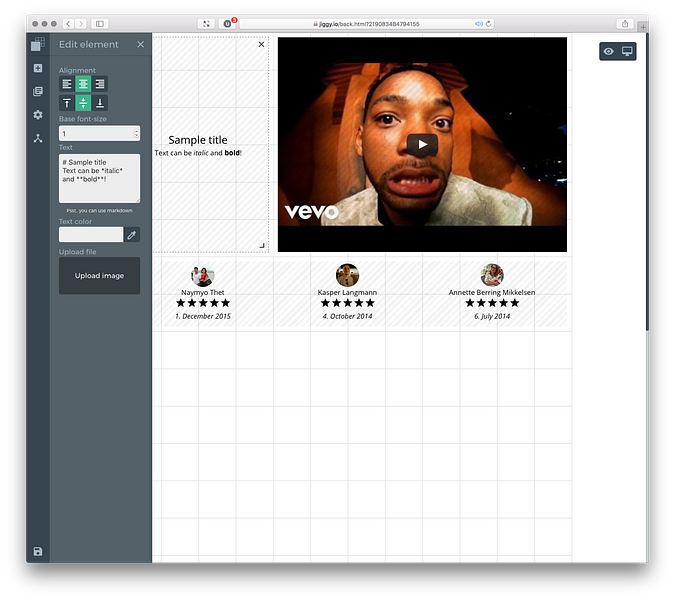Click the jiggy logo icon in the sidebar
Viewport: 675px width, 600px height.
click(x=38, y=44)
